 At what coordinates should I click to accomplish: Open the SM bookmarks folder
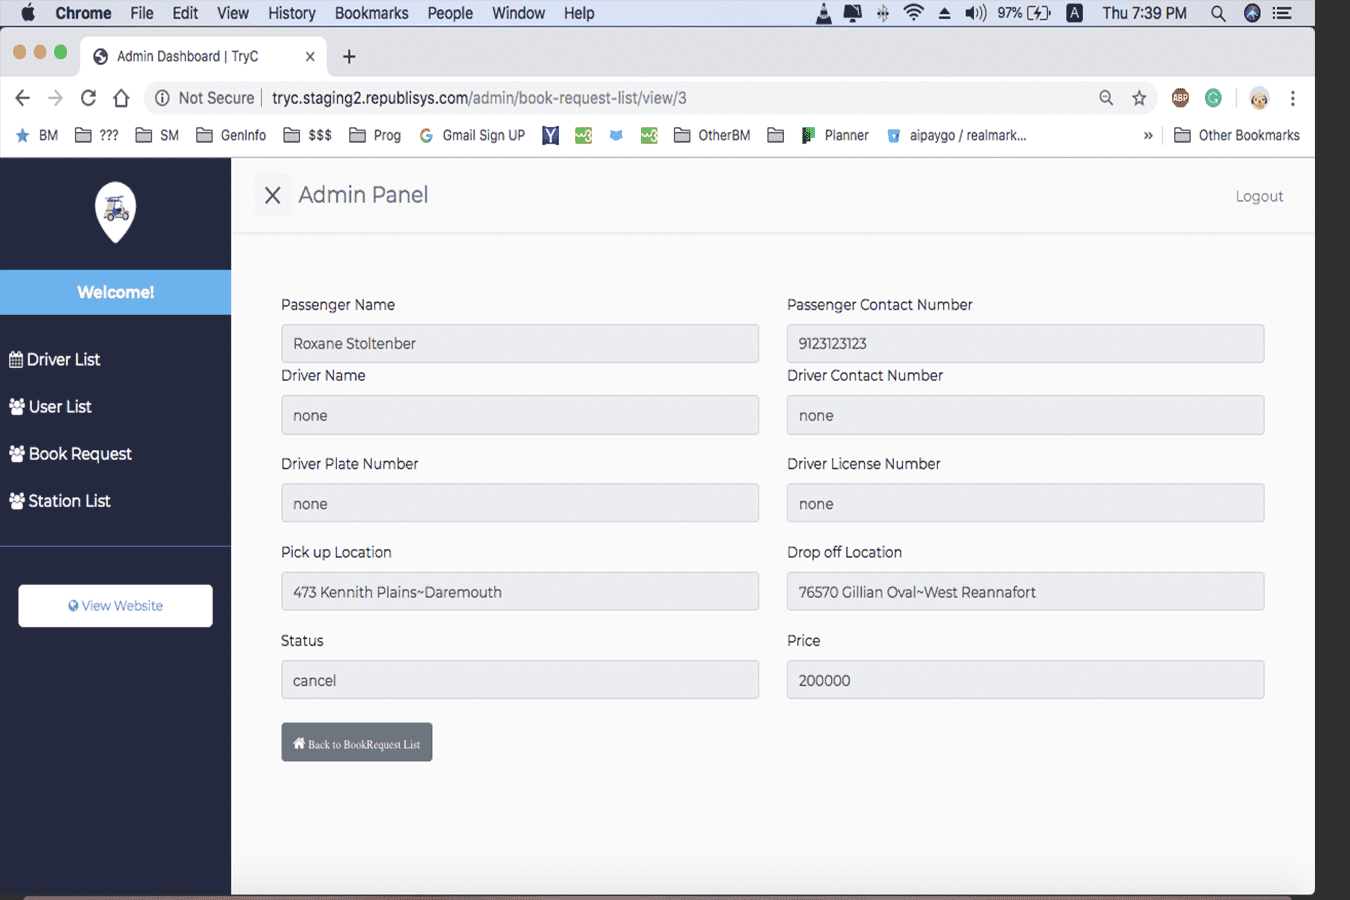pos(157,135)
